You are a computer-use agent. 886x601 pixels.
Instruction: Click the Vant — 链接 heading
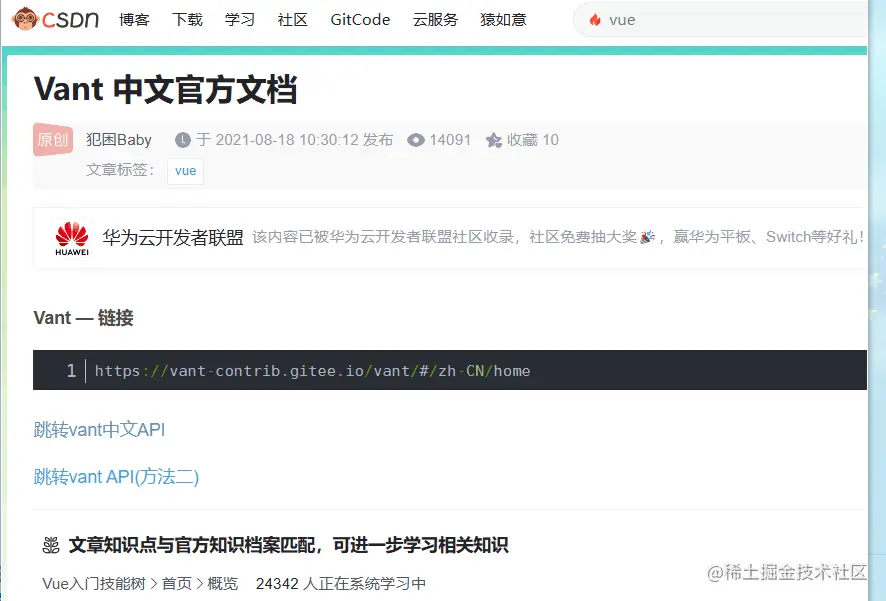[x=84, y=317]
